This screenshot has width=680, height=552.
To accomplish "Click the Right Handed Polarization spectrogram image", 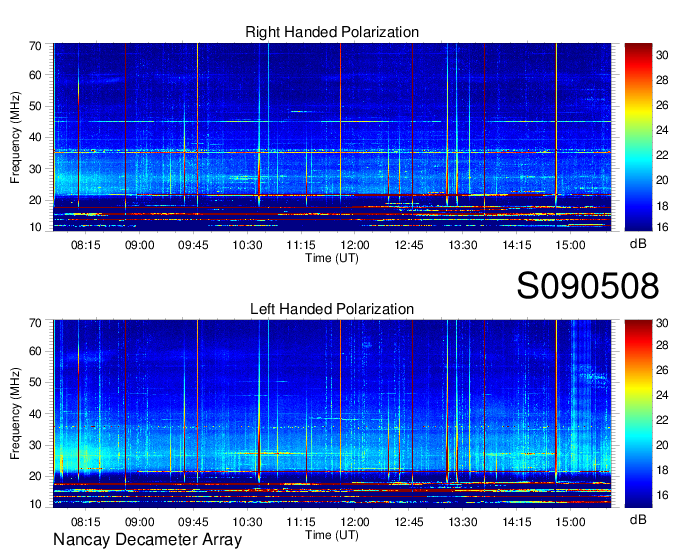I will [x=332, y=137].
